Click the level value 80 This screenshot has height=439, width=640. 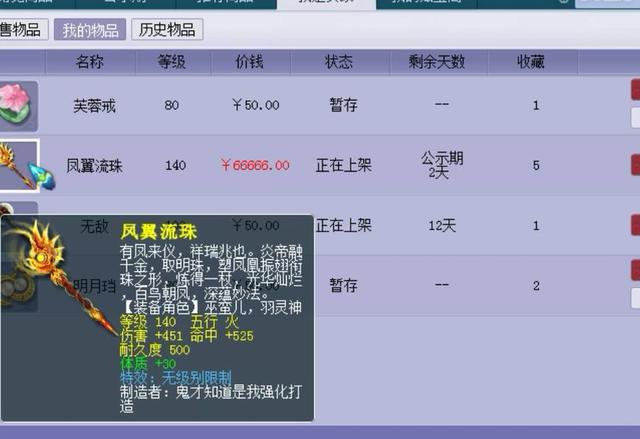tap(172, 105)
